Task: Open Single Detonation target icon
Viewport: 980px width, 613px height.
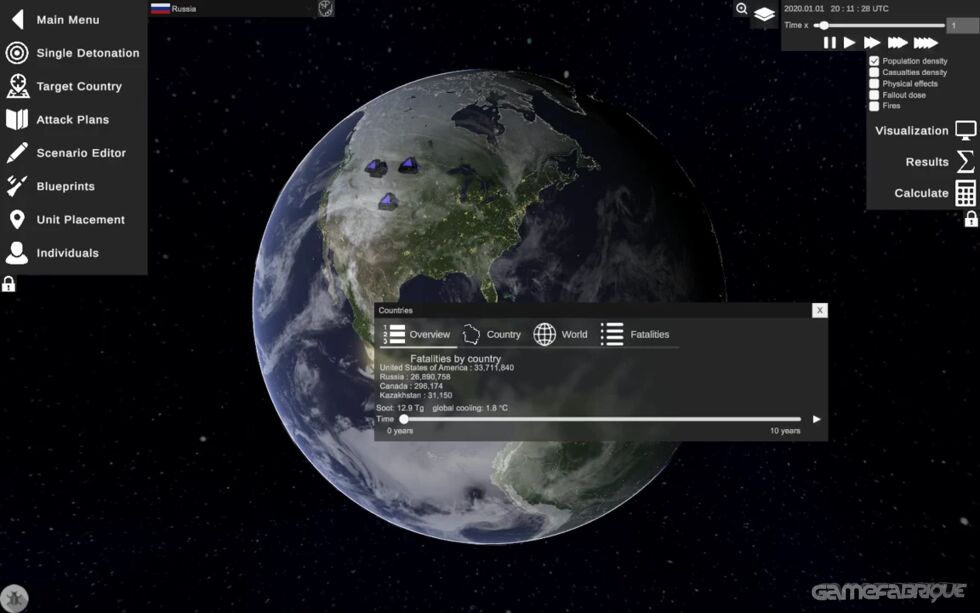Action: 17,52
